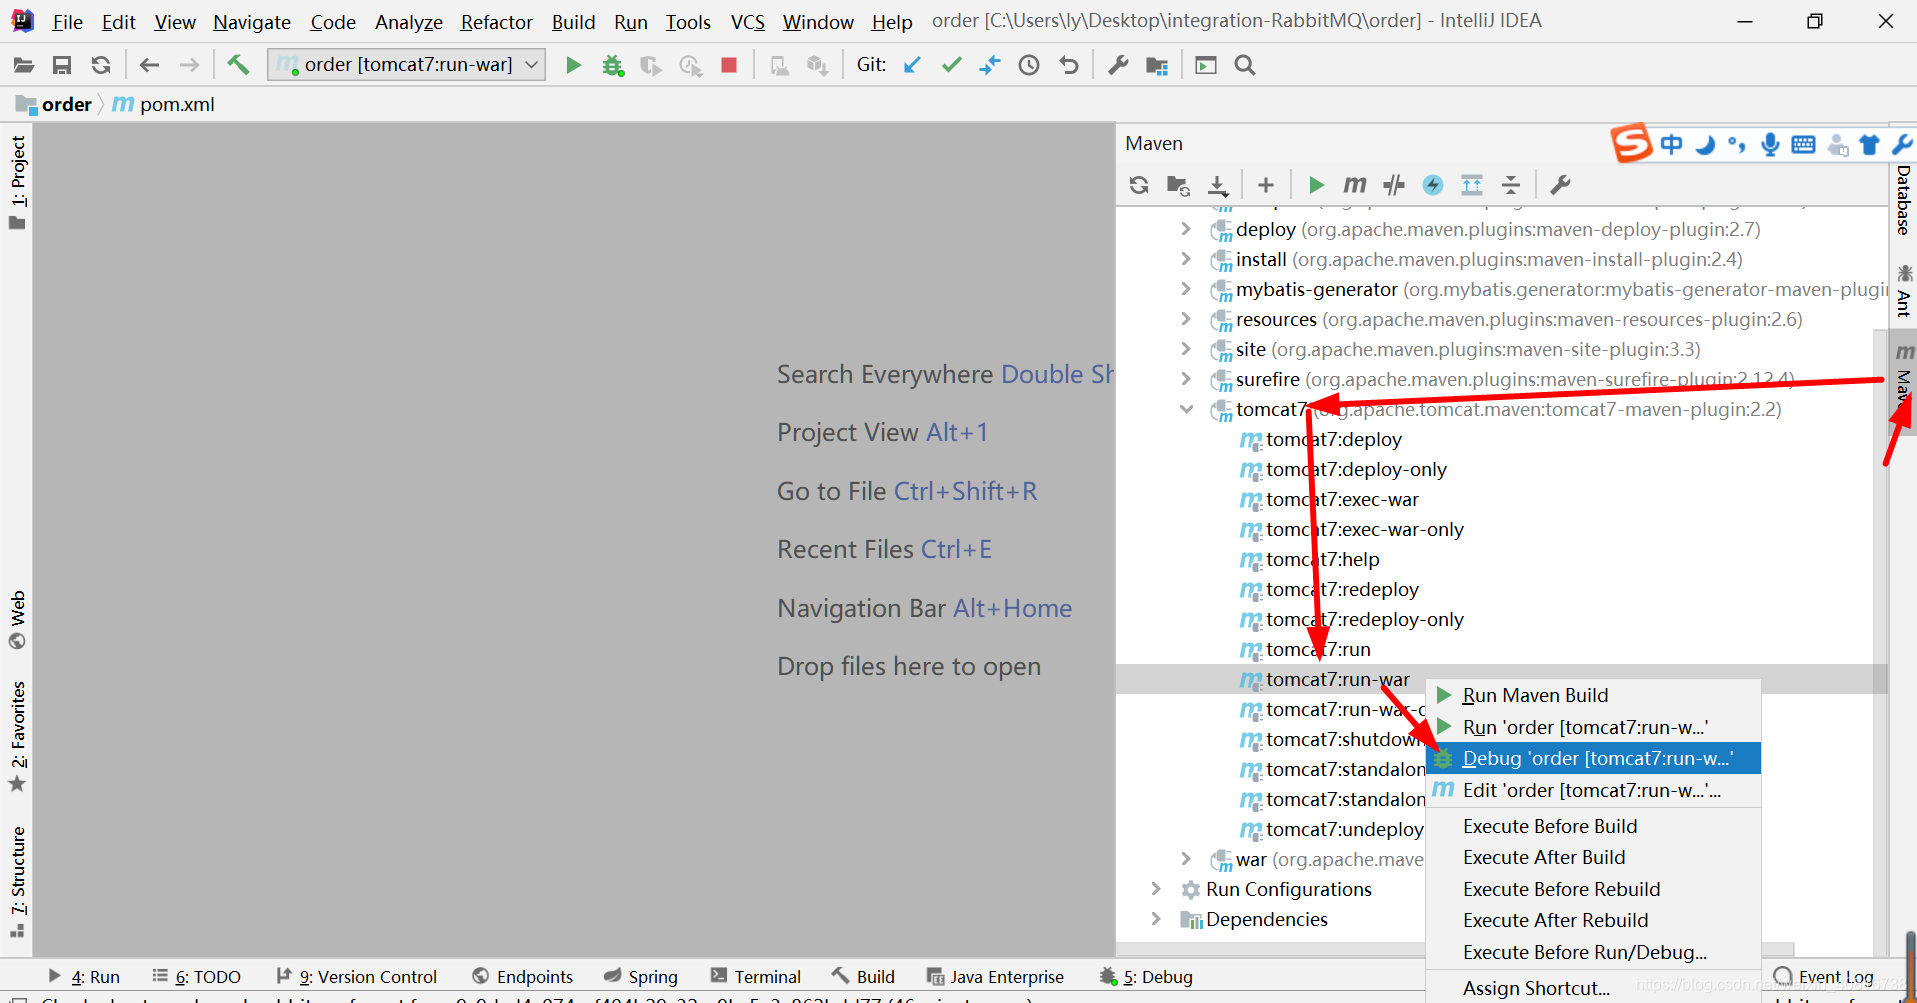Open the Event Log button
Viewport: 1917px width, 1003px height.
(1824, 976)
